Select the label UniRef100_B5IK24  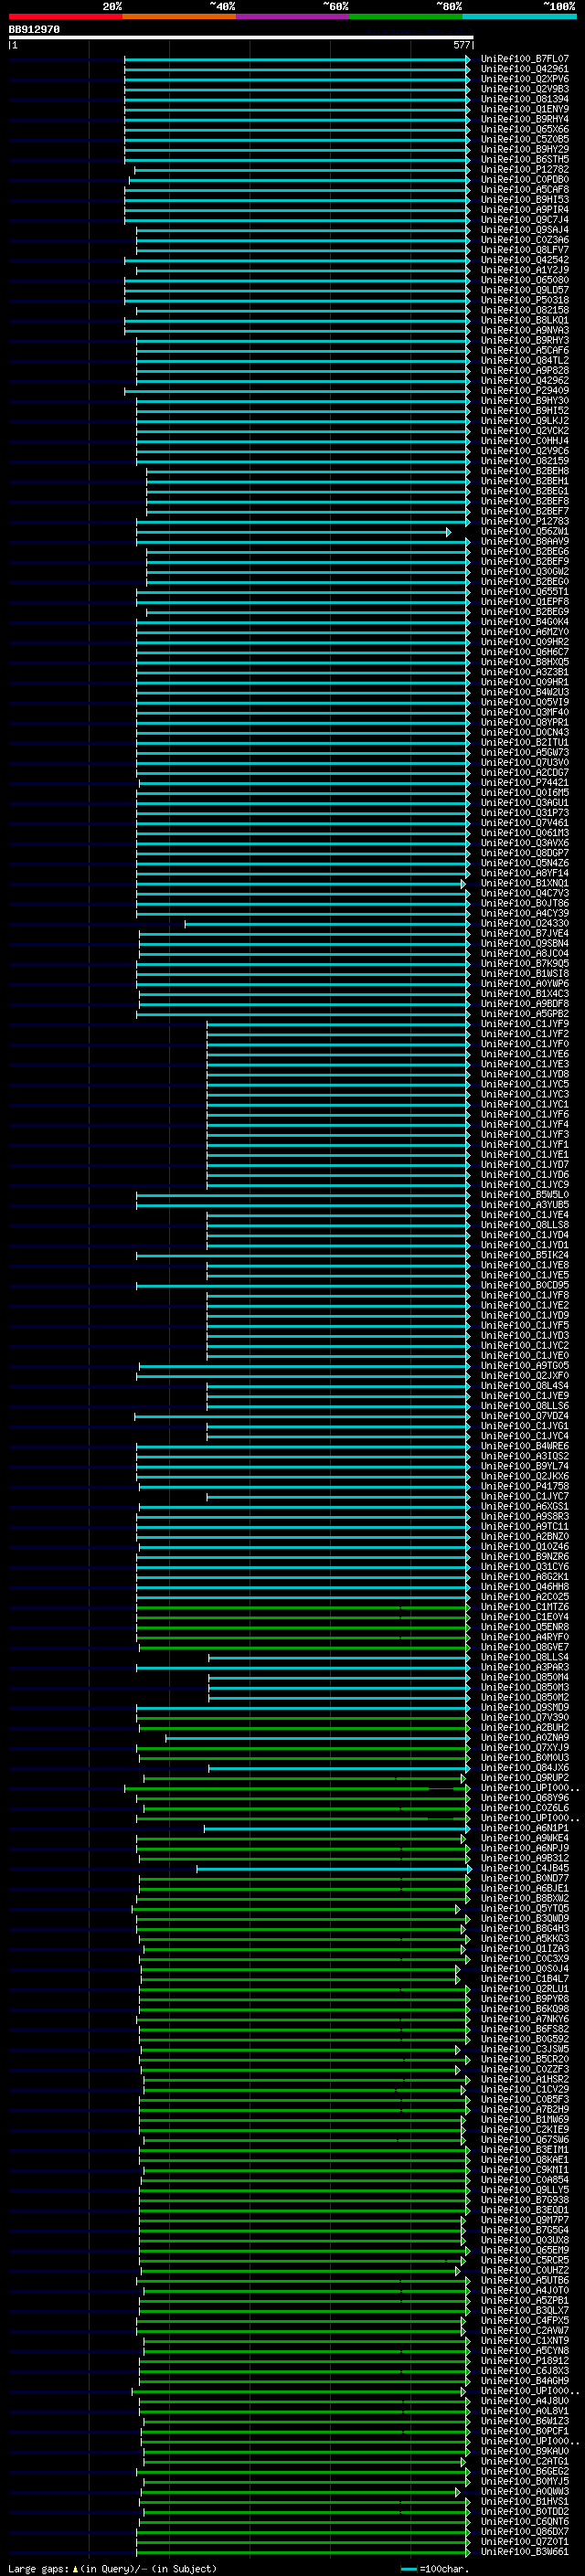pos(525,1255)
